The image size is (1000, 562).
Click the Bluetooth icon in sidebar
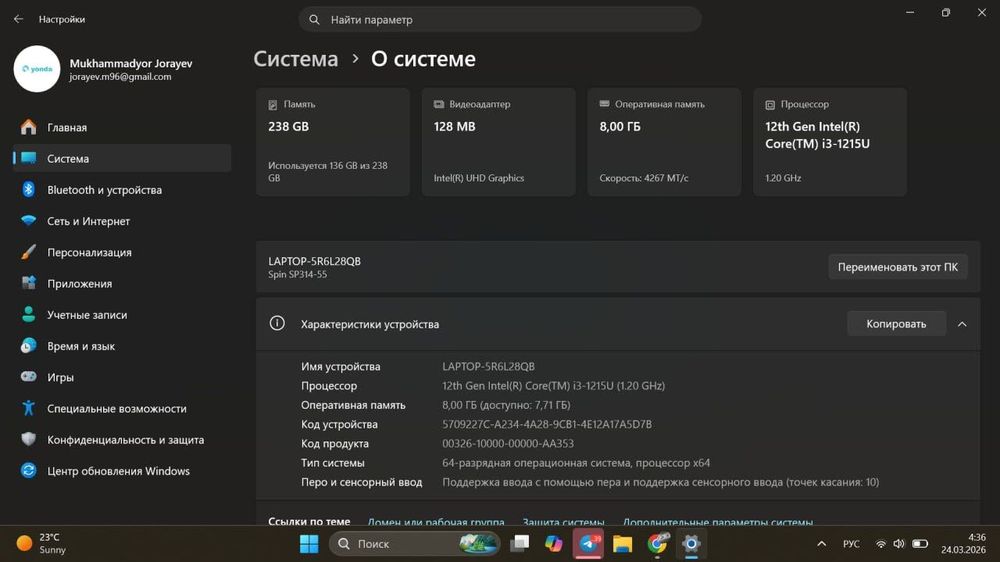click(x=29, y=189)
